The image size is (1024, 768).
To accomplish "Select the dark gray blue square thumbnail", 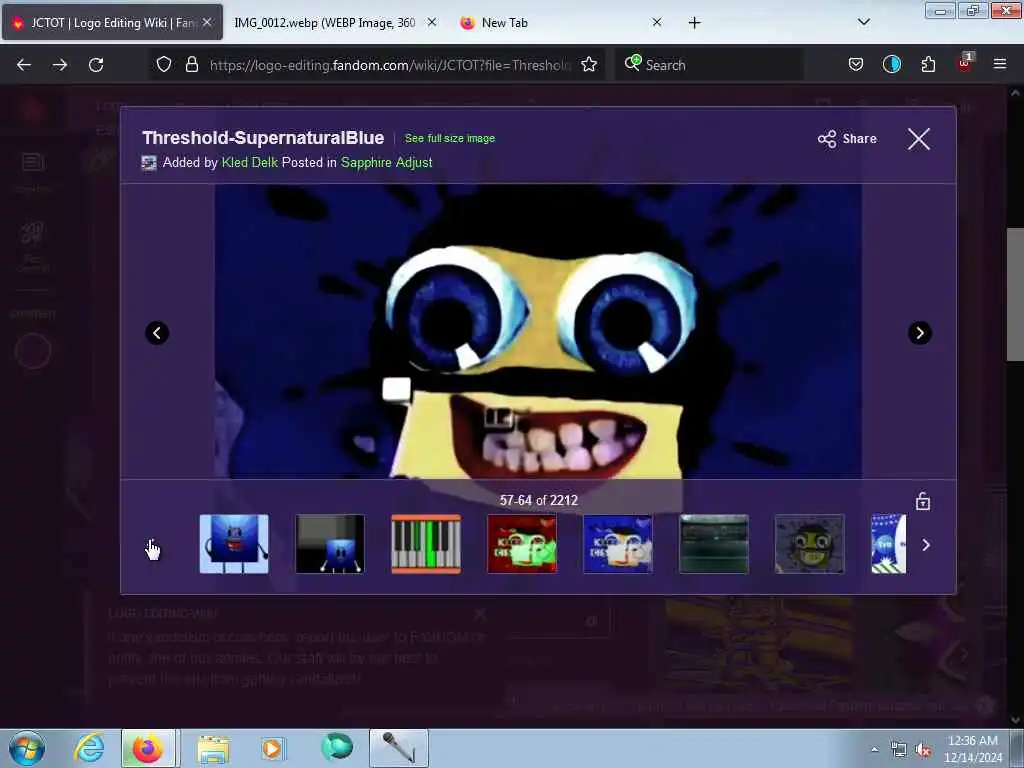I will 330,544.
